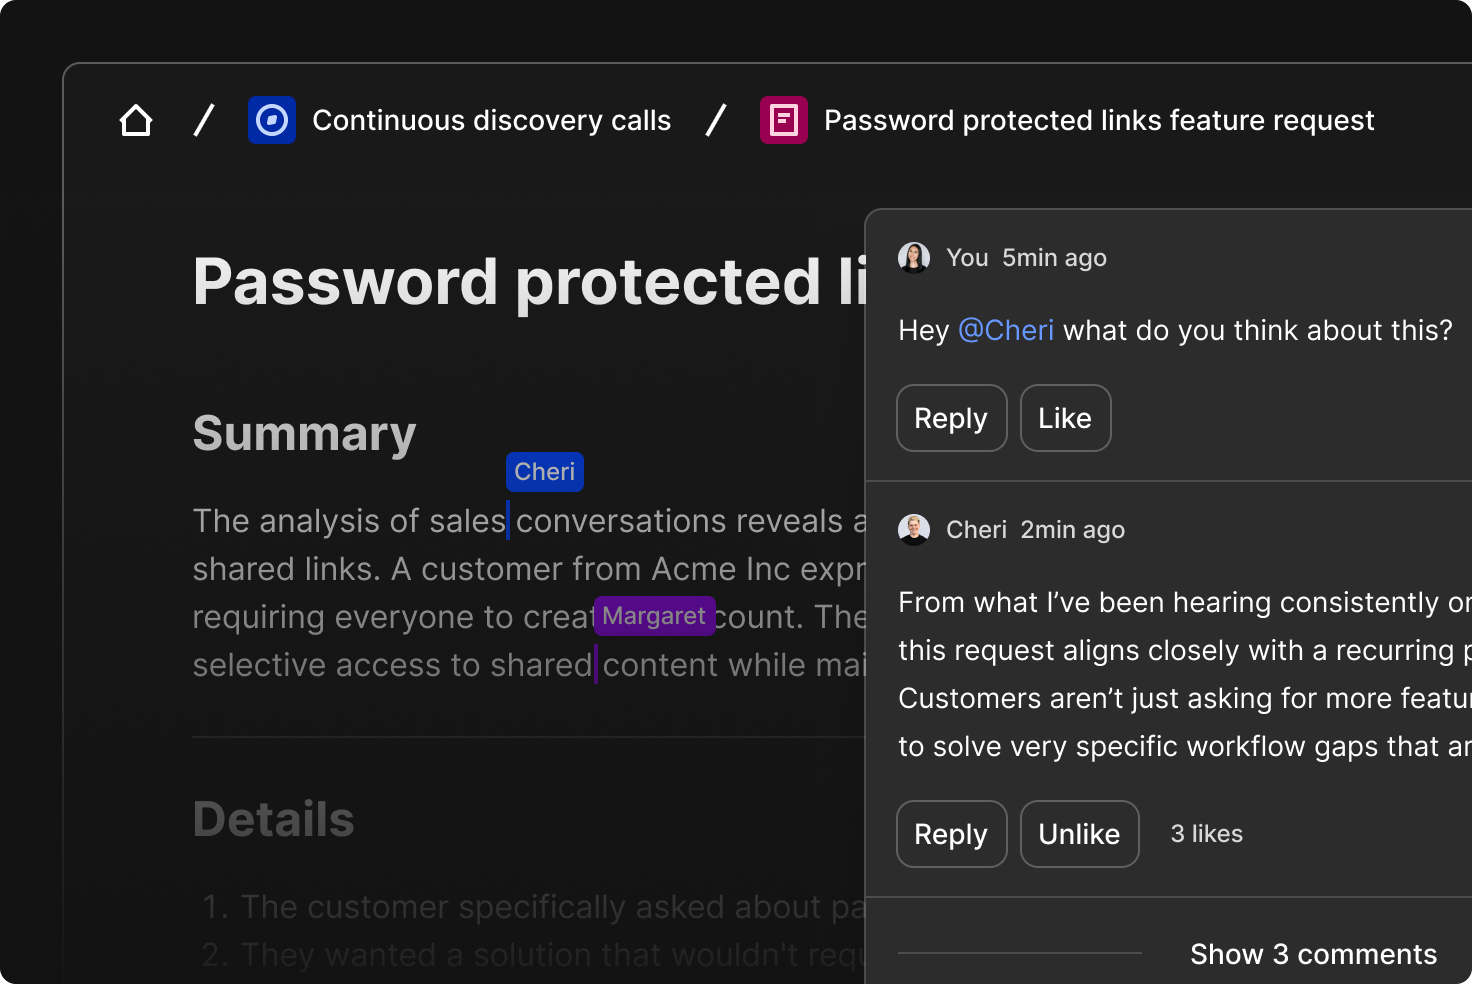Click the pink document page icon
1472x984 pixels.
(784, 120)
